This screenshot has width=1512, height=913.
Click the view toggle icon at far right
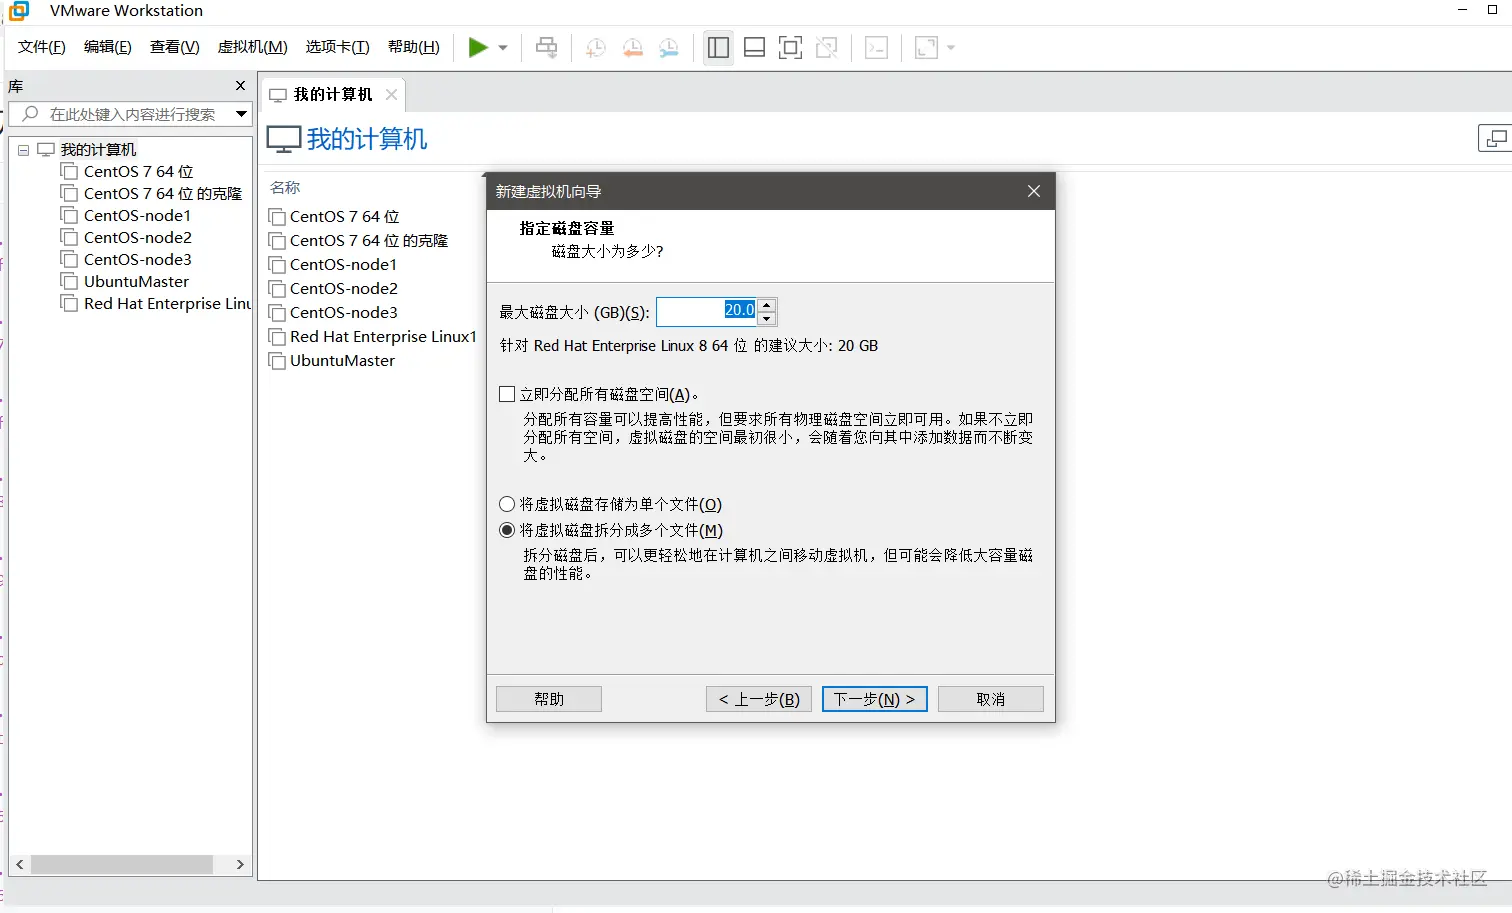[x=1494, y=139]
